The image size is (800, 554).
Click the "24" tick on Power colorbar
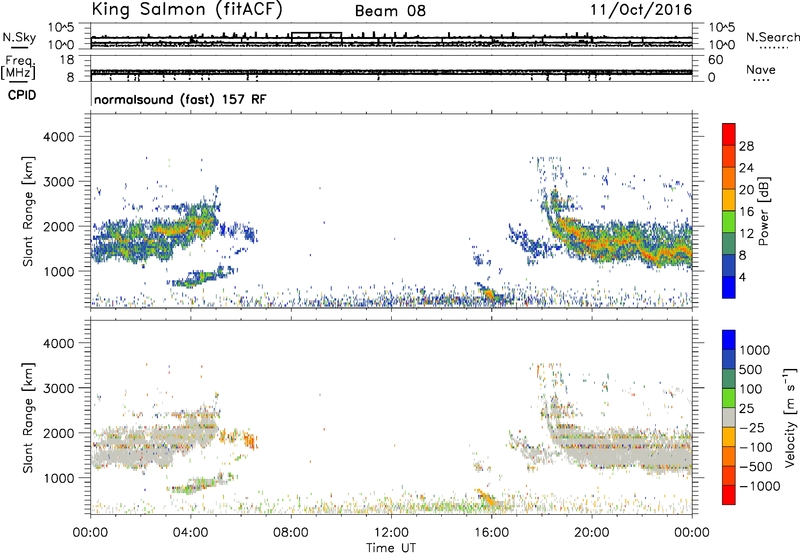point(746,168)
